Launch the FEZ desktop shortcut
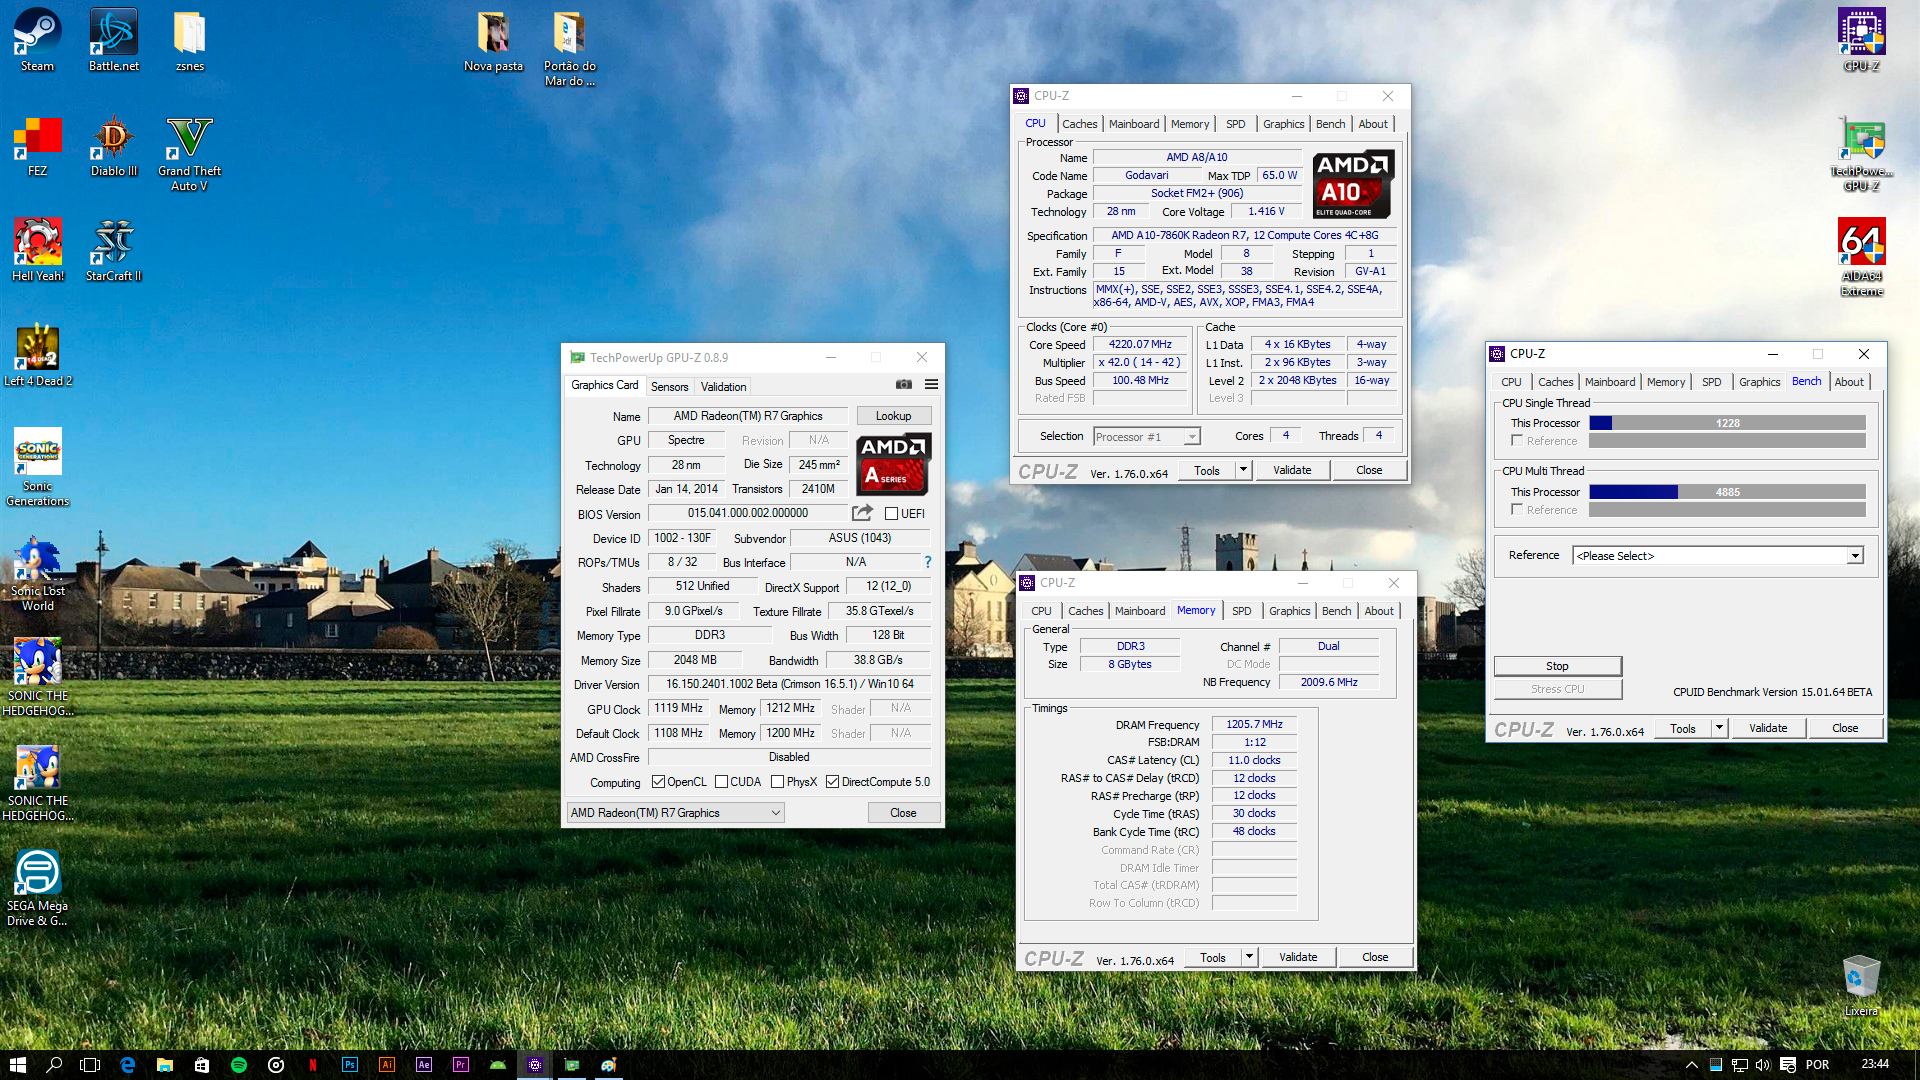Viewport: 1920px width, 1080px height. tap(37, 146)
